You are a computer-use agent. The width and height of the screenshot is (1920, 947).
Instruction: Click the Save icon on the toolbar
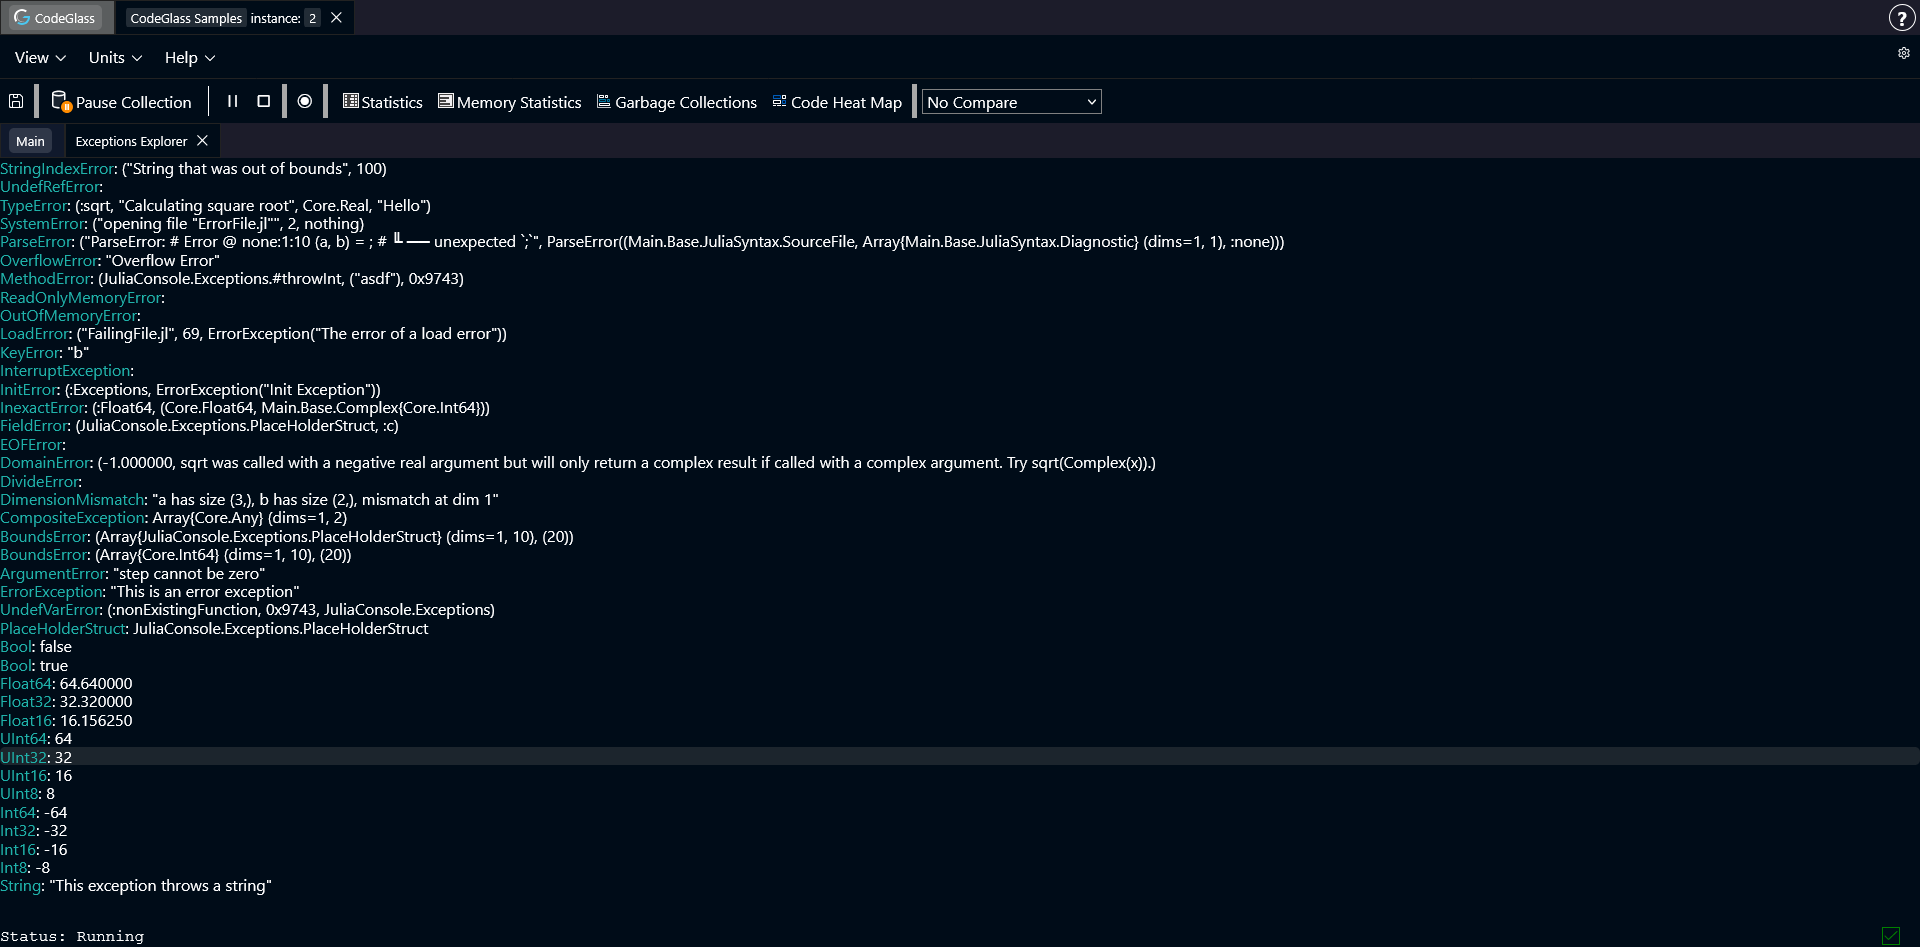(16, 101)
